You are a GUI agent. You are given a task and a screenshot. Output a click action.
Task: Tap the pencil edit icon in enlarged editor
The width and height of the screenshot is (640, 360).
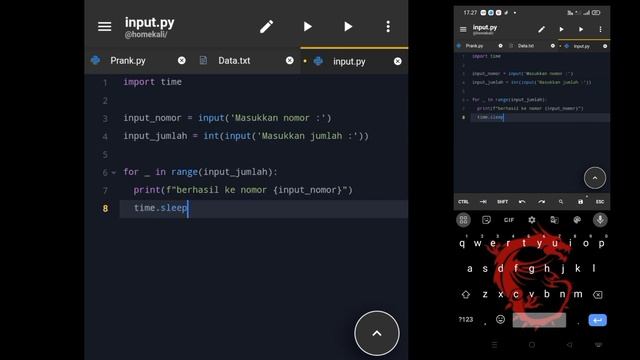267,27
